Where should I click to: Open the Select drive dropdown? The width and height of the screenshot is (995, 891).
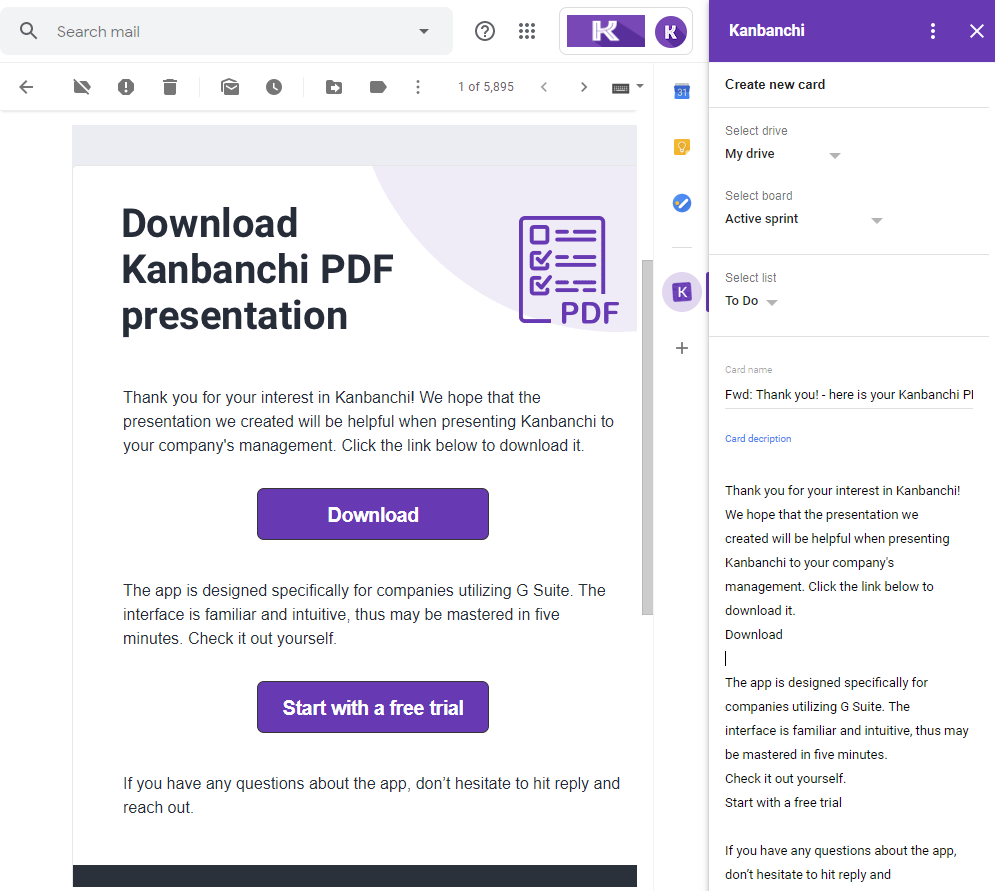[783, 154]
